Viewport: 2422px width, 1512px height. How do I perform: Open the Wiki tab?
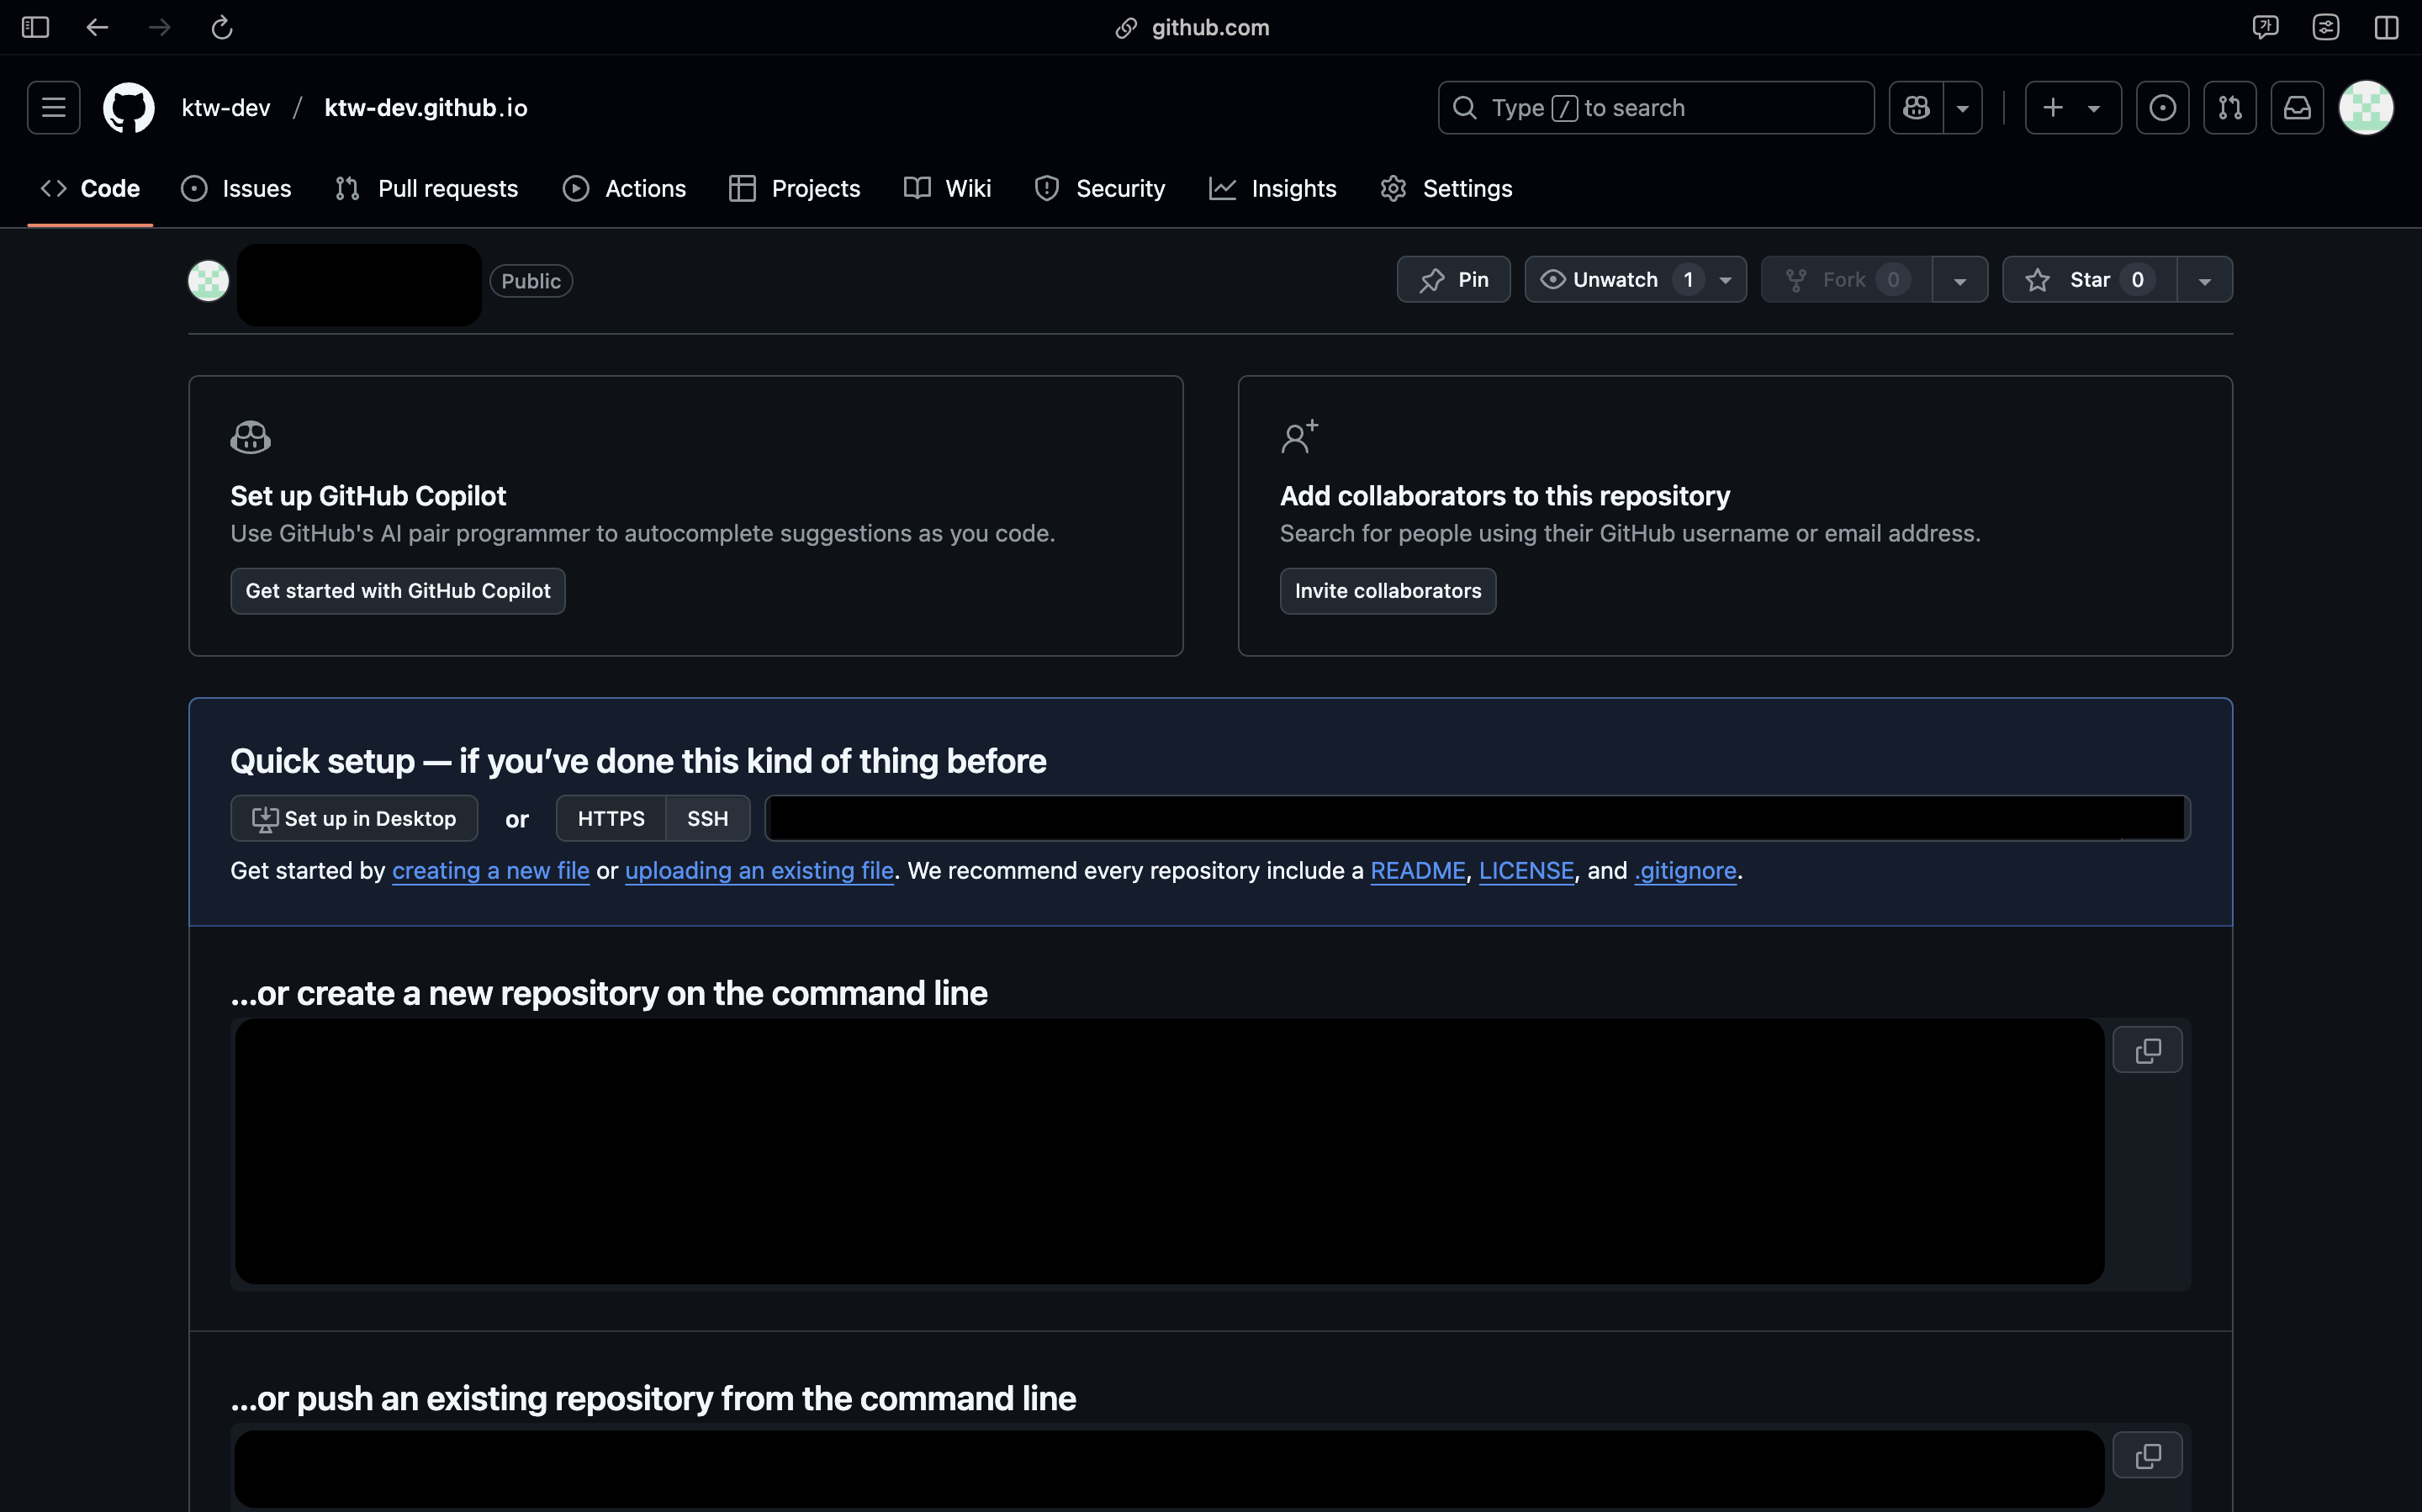[x=947, y=188]
